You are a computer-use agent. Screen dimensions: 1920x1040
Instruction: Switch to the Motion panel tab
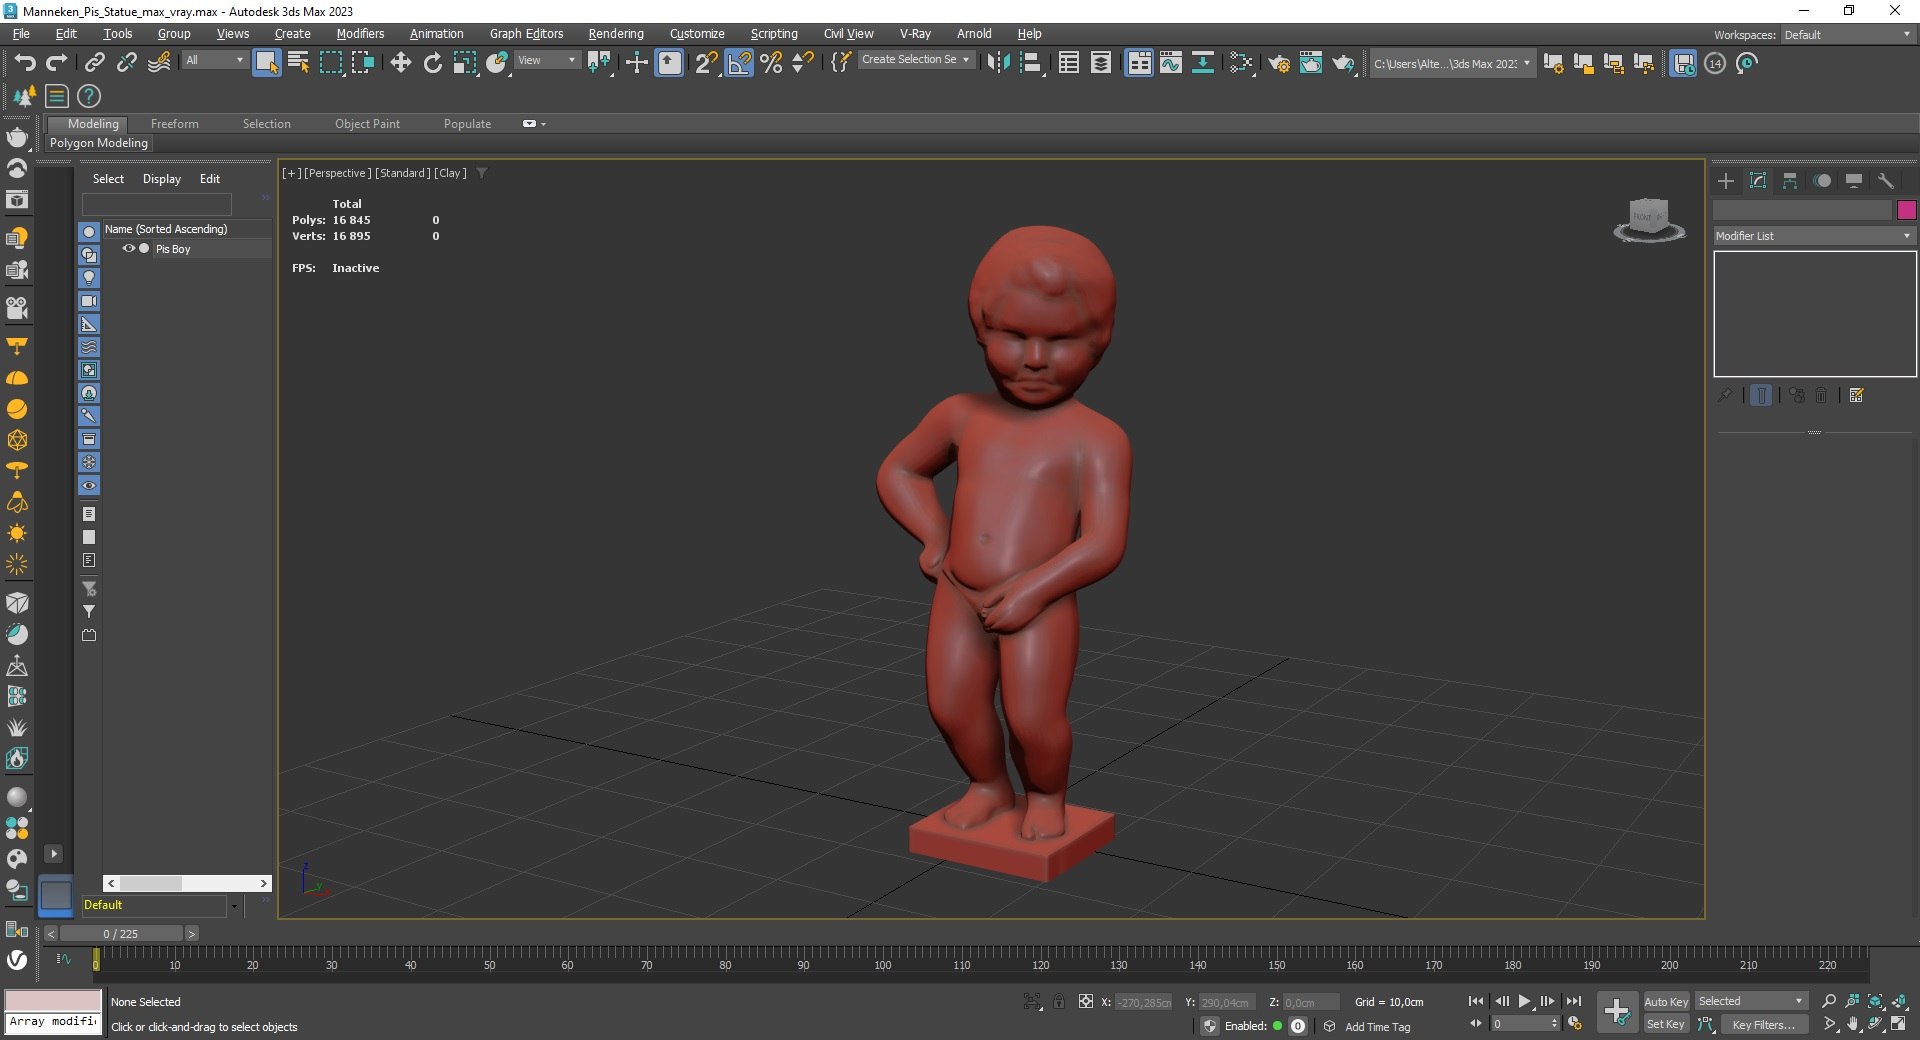click(1822, 181)
